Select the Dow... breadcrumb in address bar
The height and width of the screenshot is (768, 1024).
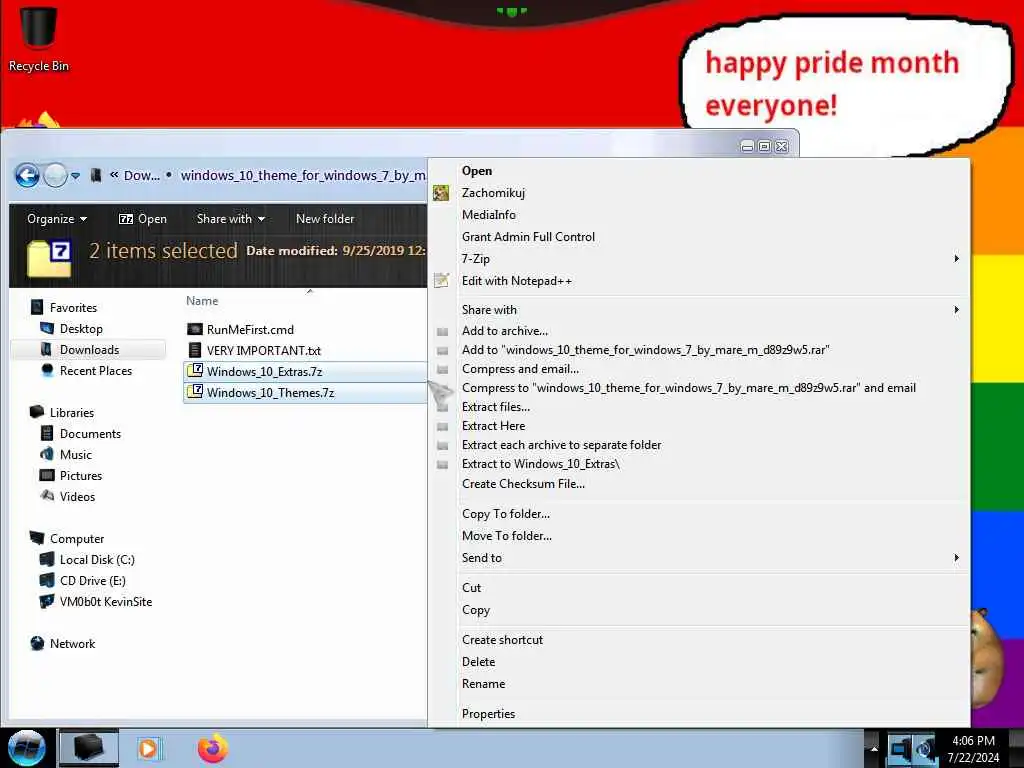(x=141, y=175)
